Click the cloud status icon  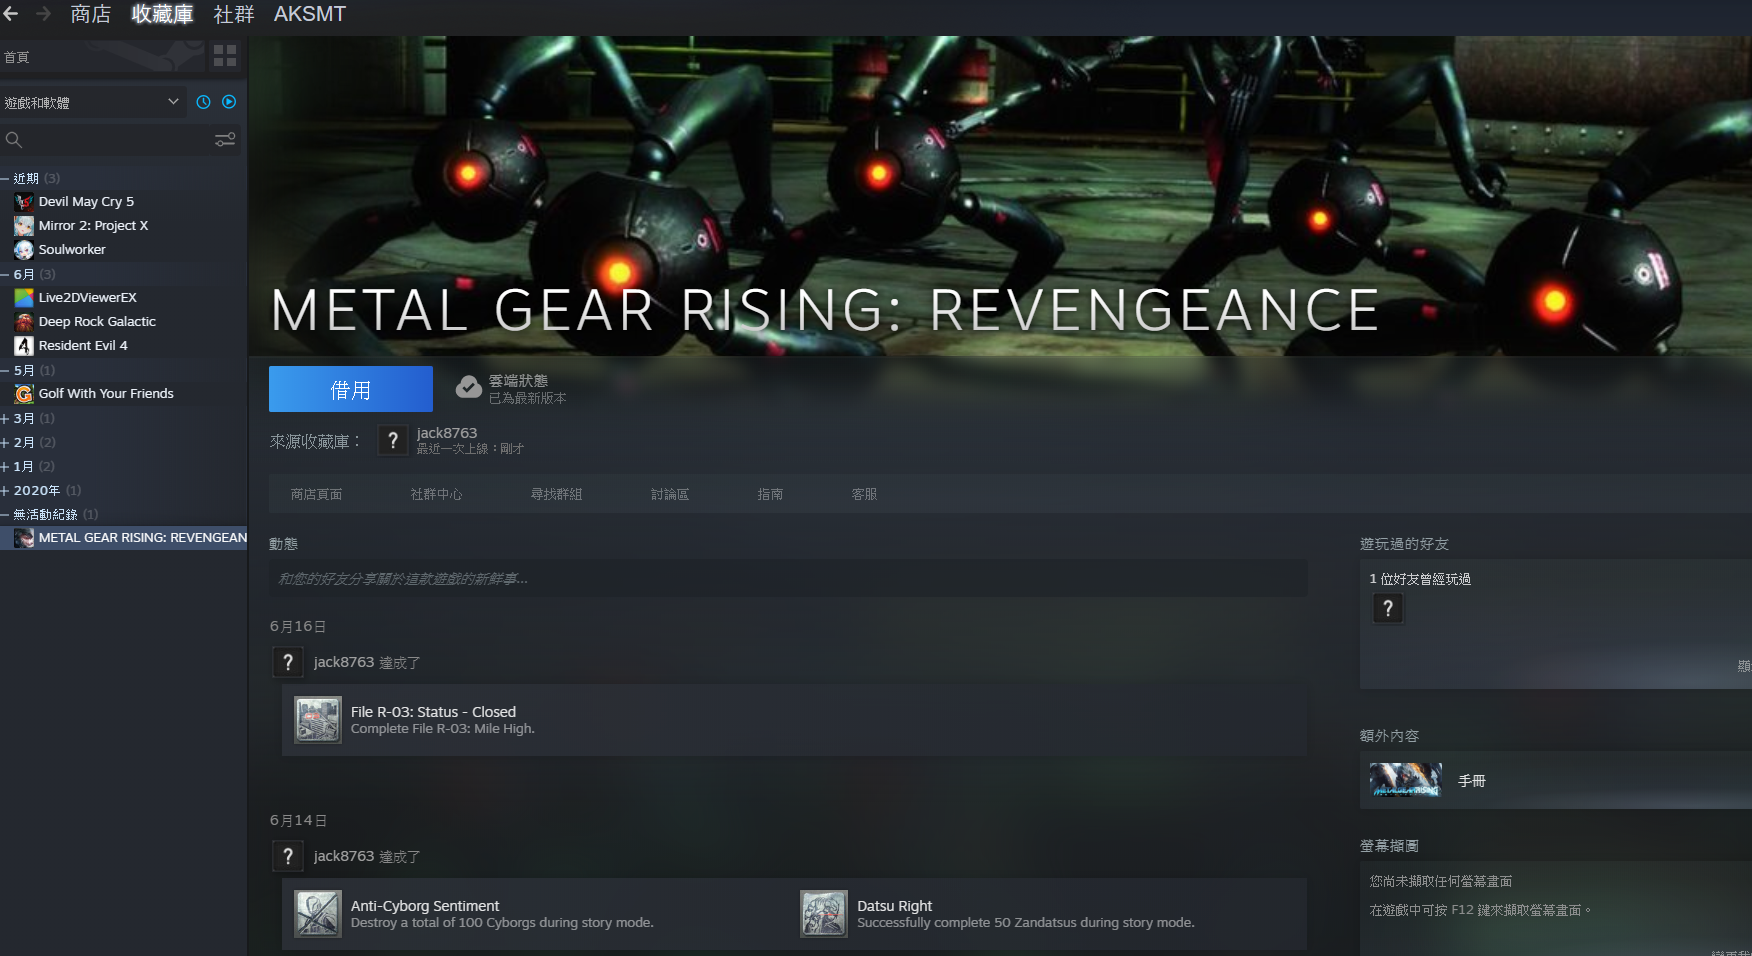pyautogui.click(x=468, y=388)
